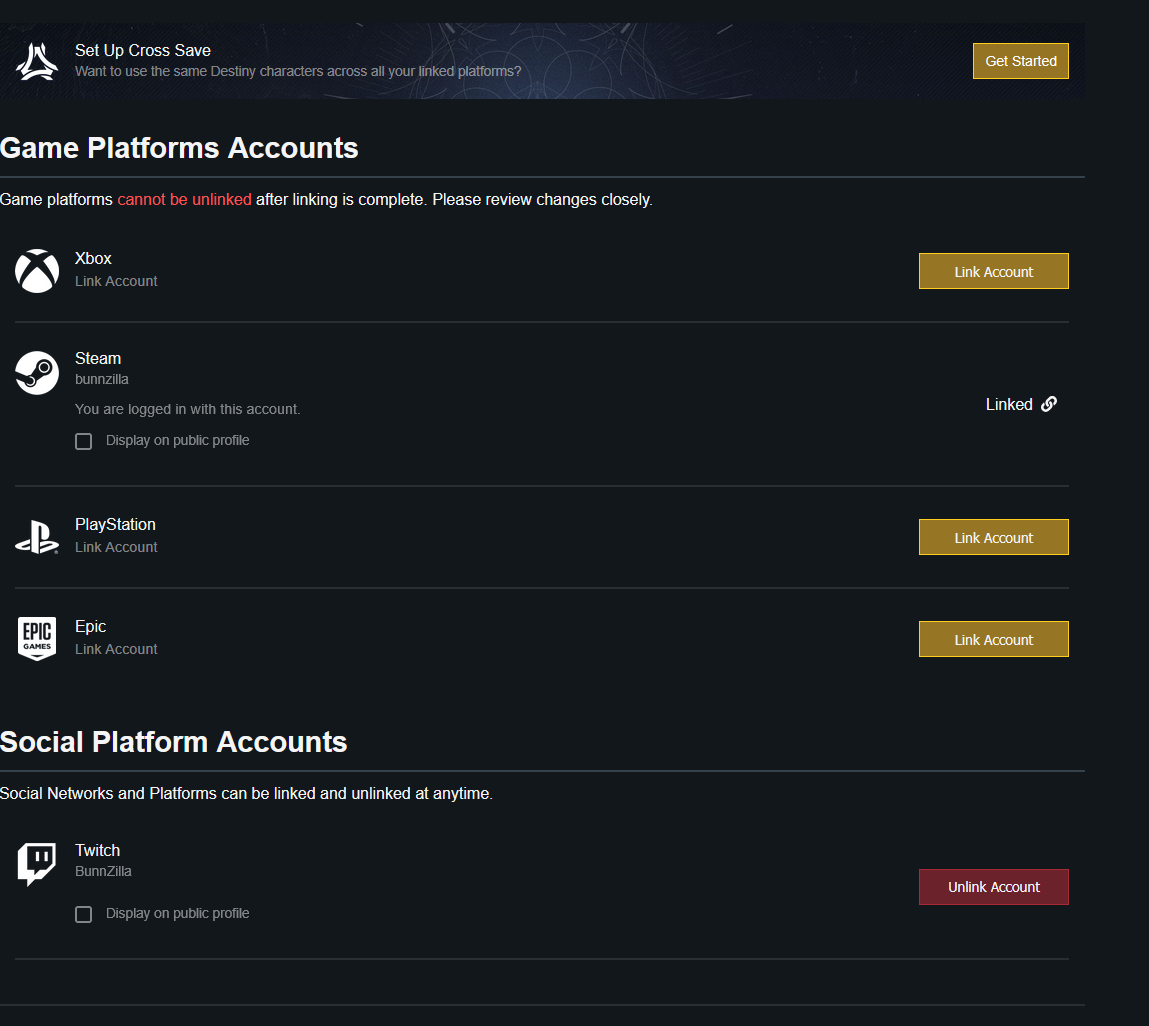Viewport: 1149px width, 1026px height.
Task: Click the Epic Games logo icon
Action: (37, 638)
